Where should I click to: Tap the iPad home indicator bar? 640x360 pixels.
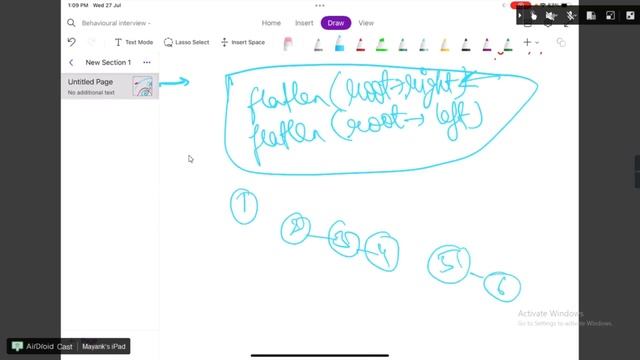tap(320, 356)
